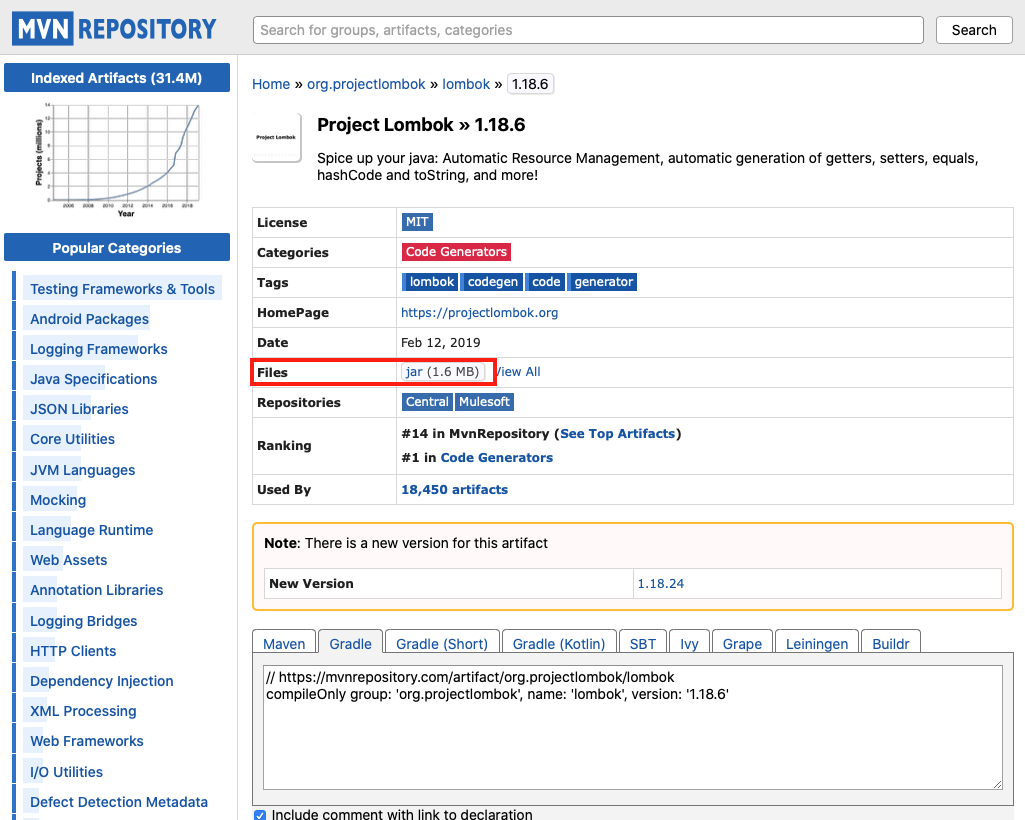Click the 1.18.6 version breadcrumb
The width and height of the screenshot is (1025, 820).
coord(530,84)
